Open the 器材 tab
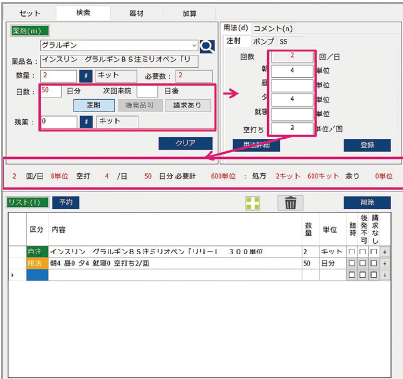The height and width of the screenshot is (379, 403). click(x=136, y=13)
